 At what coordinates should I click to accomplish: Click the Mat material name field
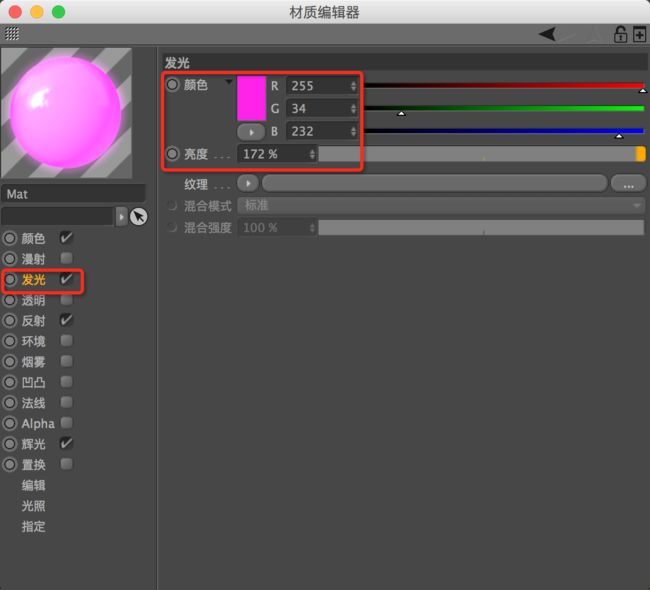73,194
